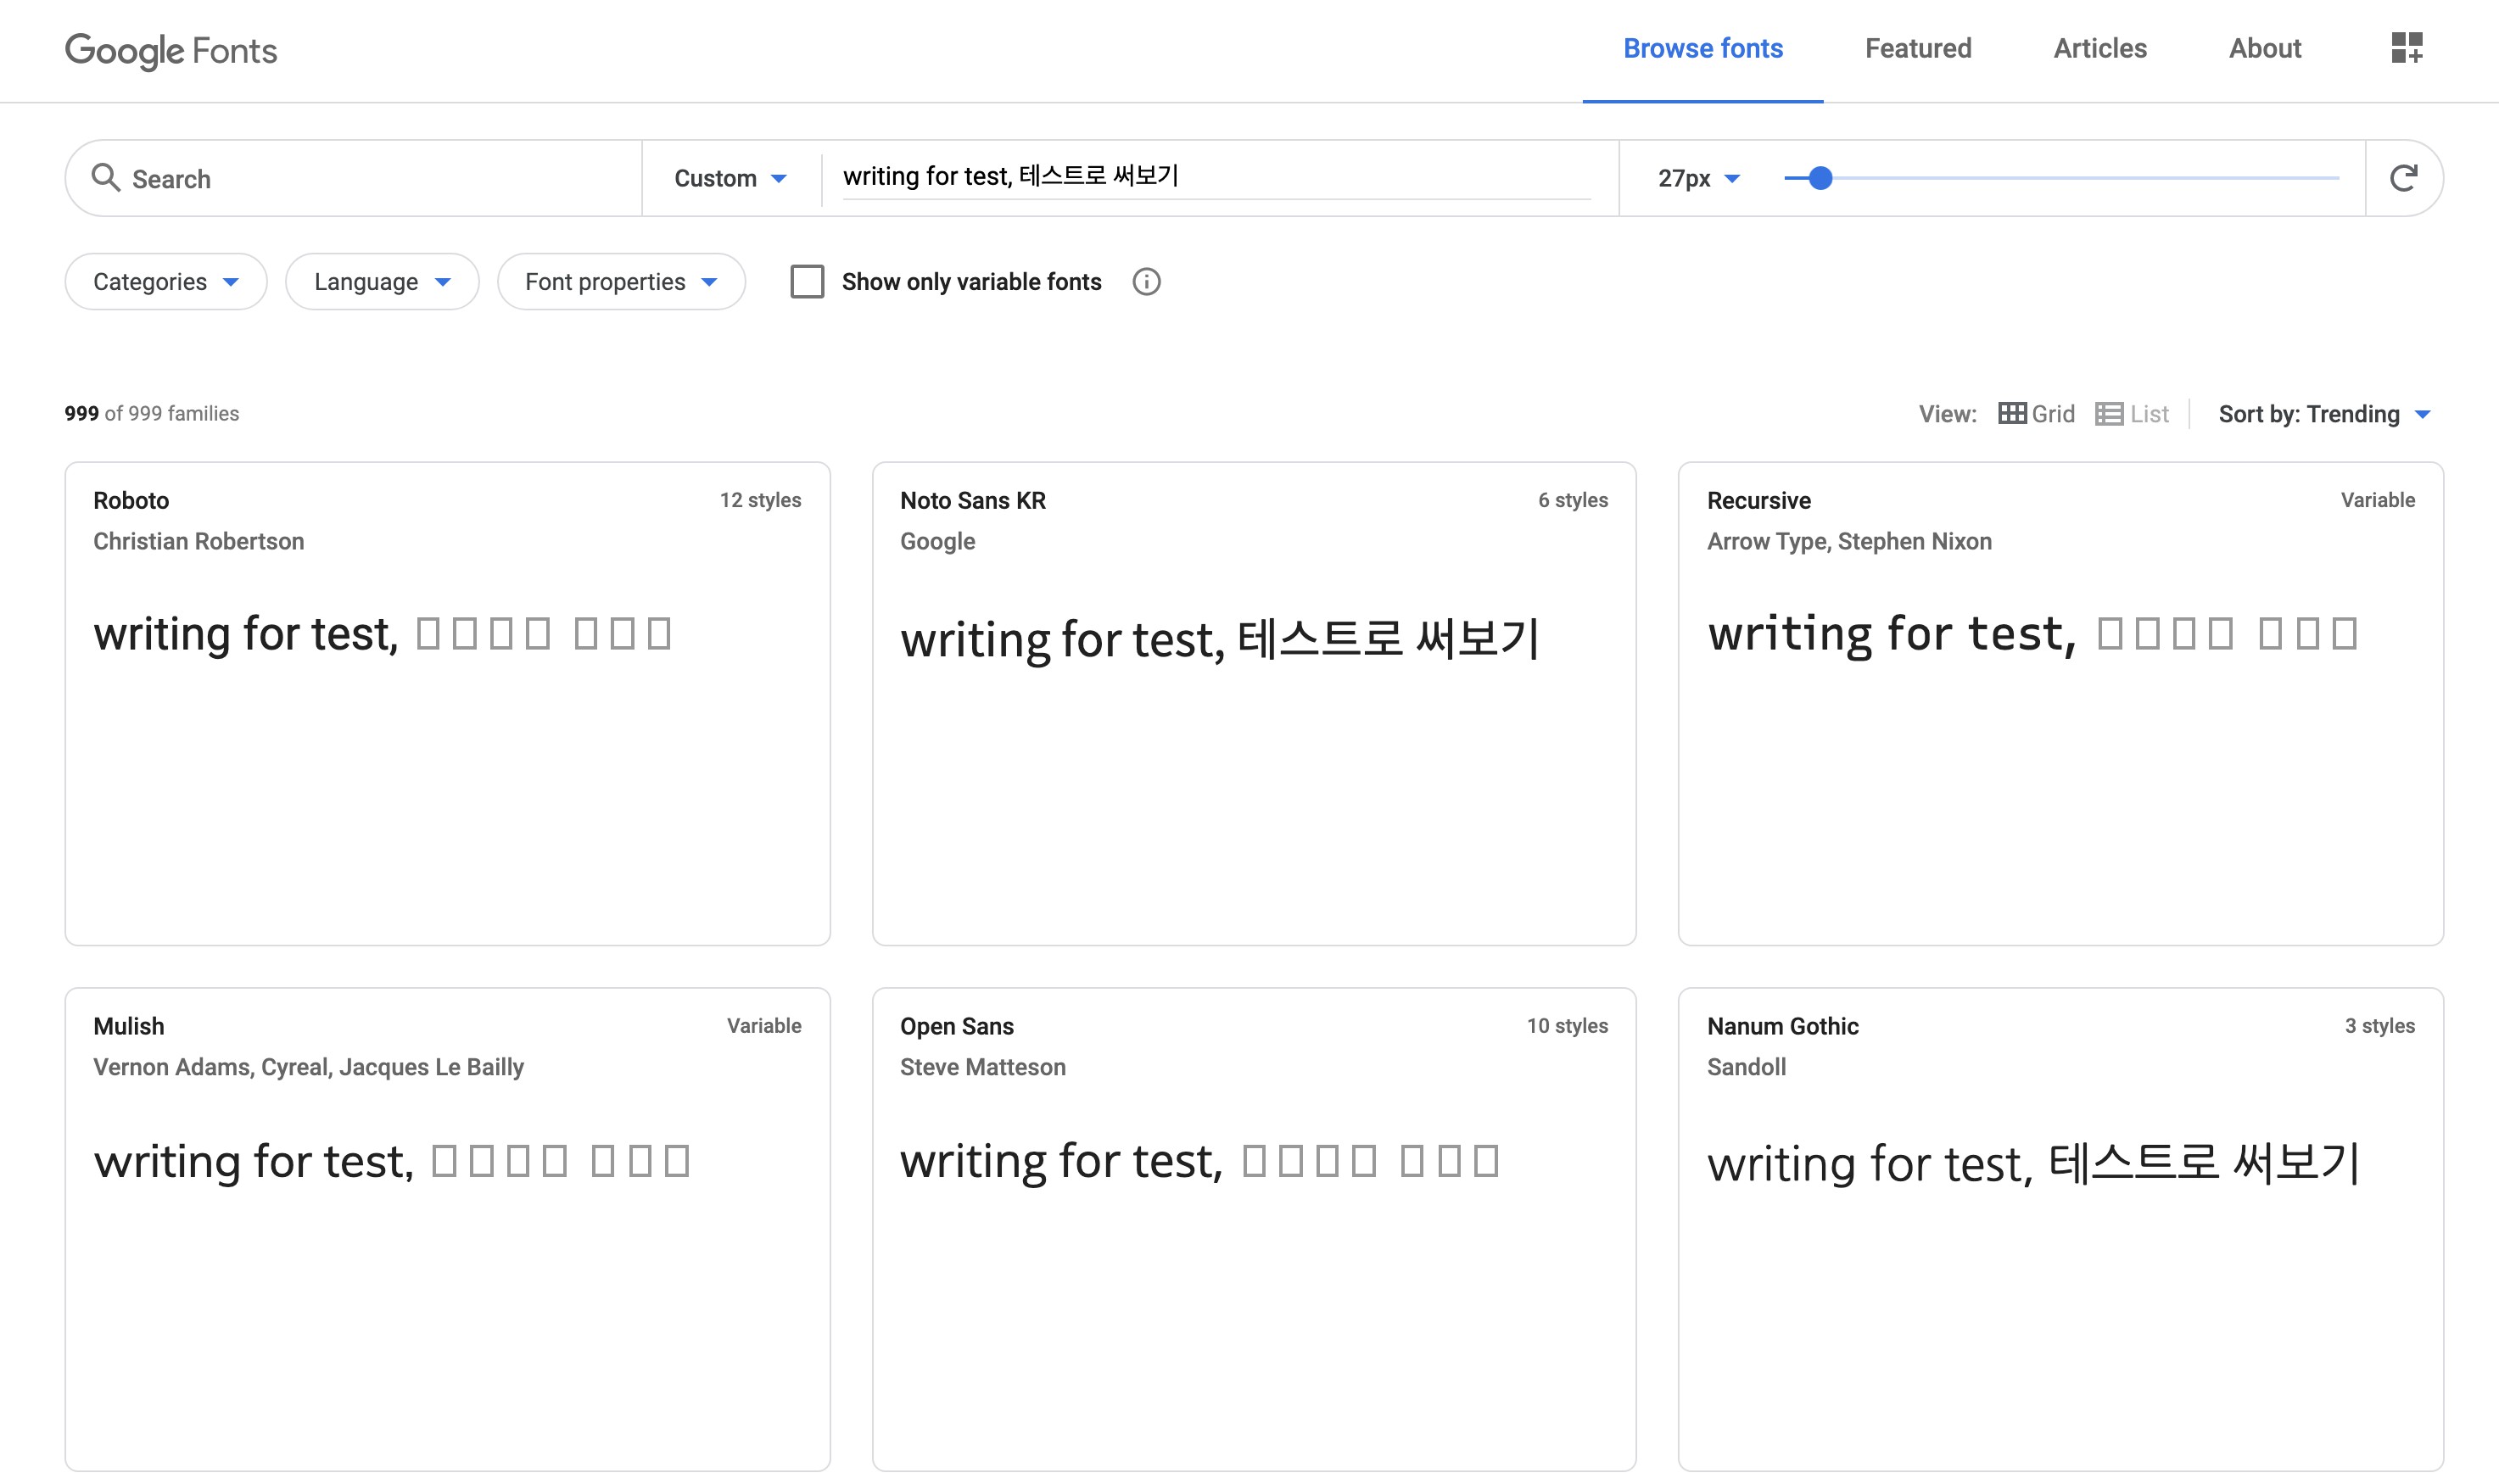This screenshot has height=1484, width=2499.
Task: Toggle Show only variable fonts checkbox
Action: point(807,282)
